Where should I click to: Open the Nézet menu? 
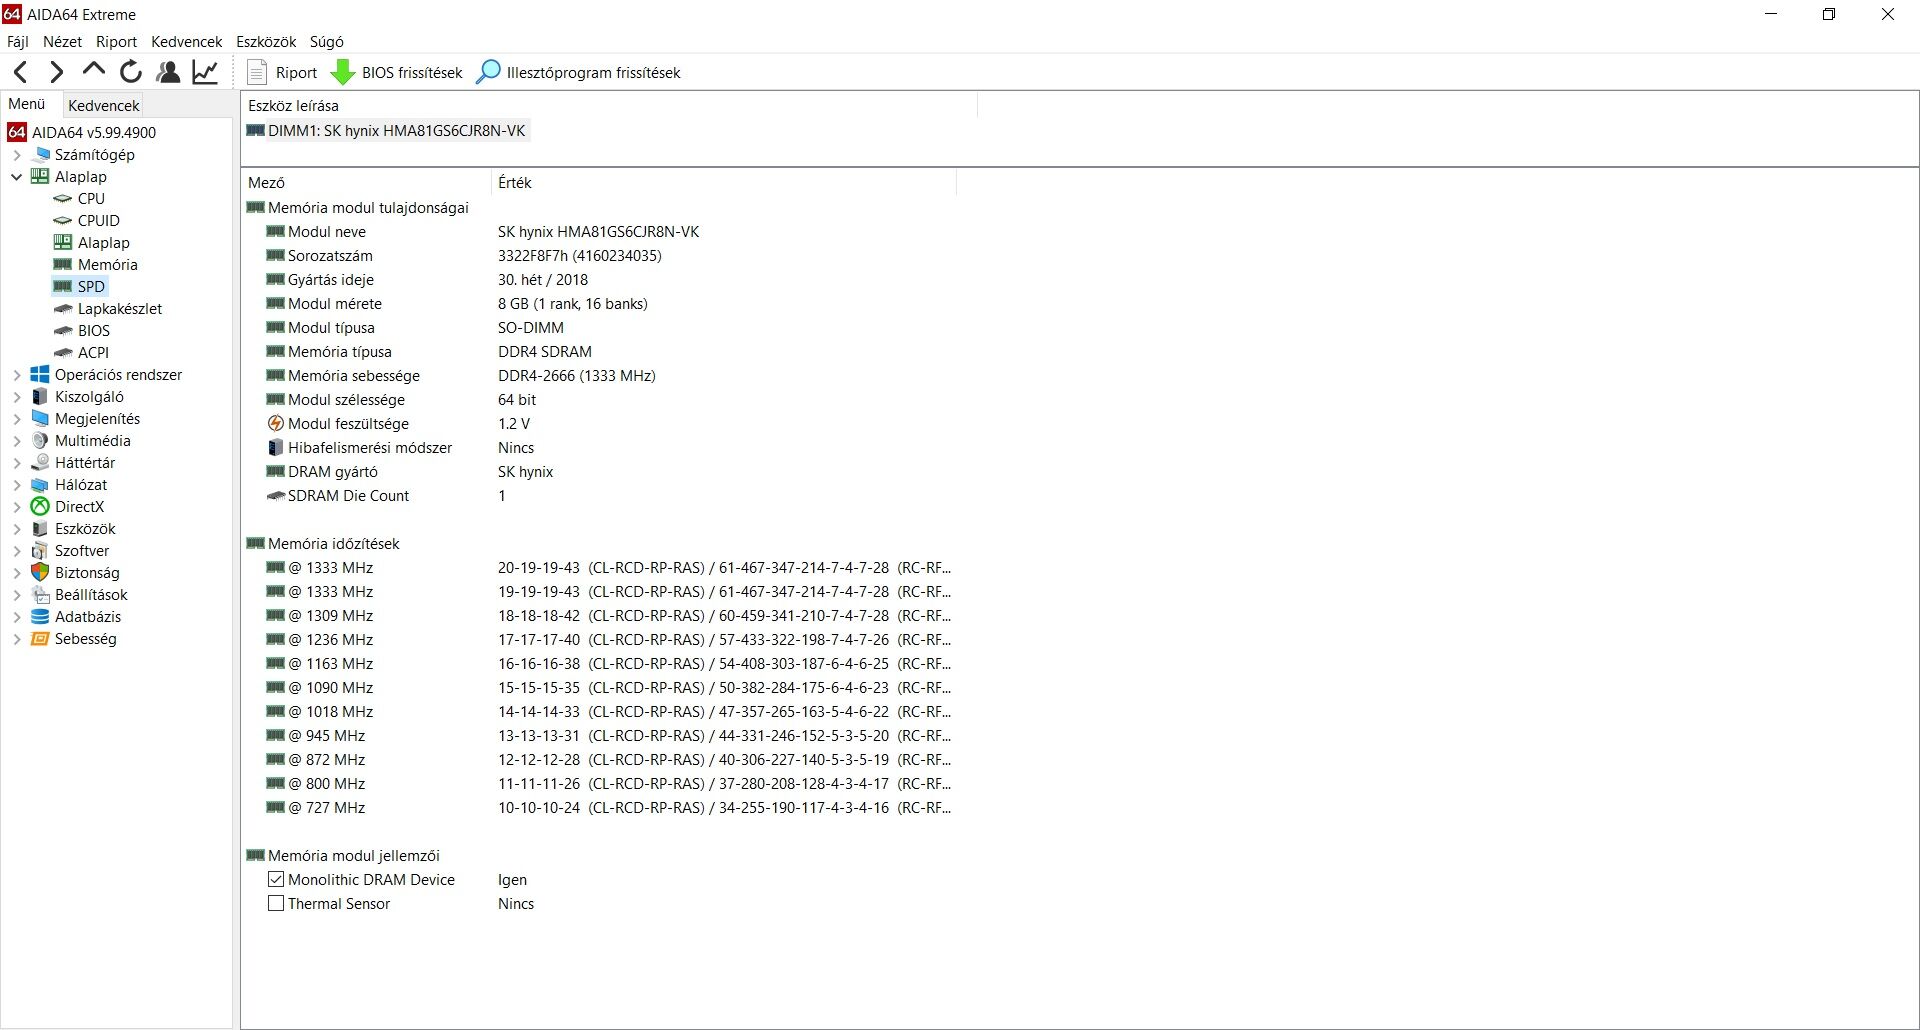[62, 42]
